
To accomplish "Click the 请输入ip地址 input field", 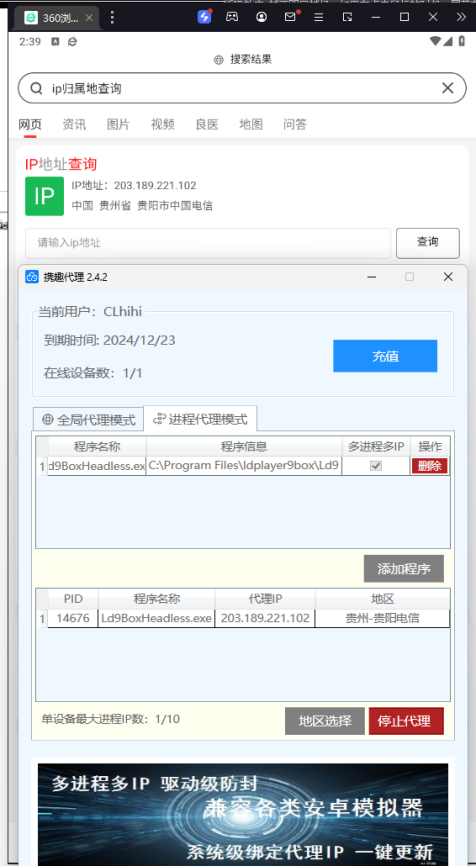I will point(208,243).
